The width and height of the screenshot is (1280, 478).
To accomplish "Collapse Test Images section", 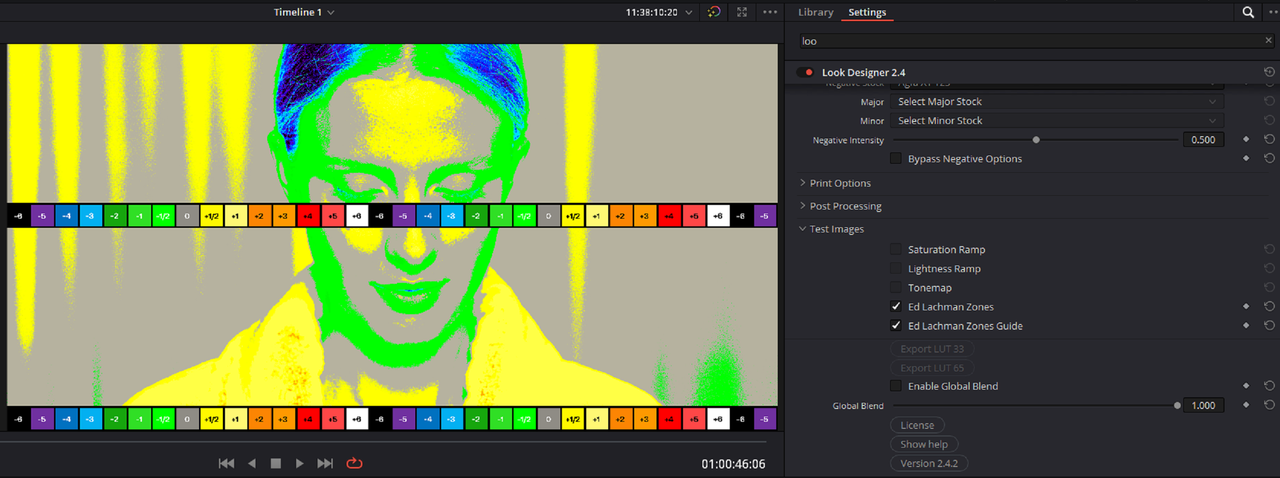I will [x=831, y=229].
